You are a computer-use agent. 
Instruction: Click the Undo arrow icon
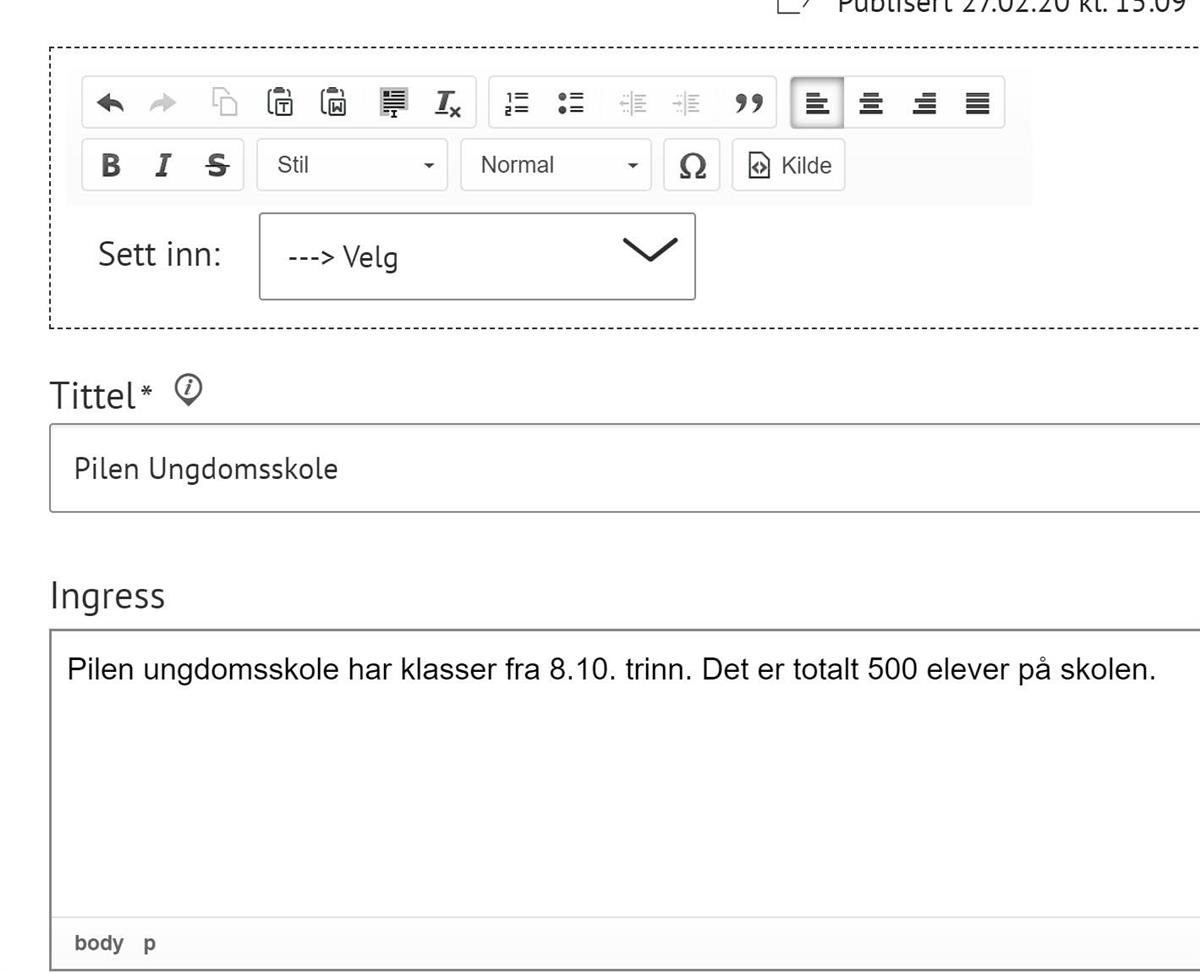110,103
